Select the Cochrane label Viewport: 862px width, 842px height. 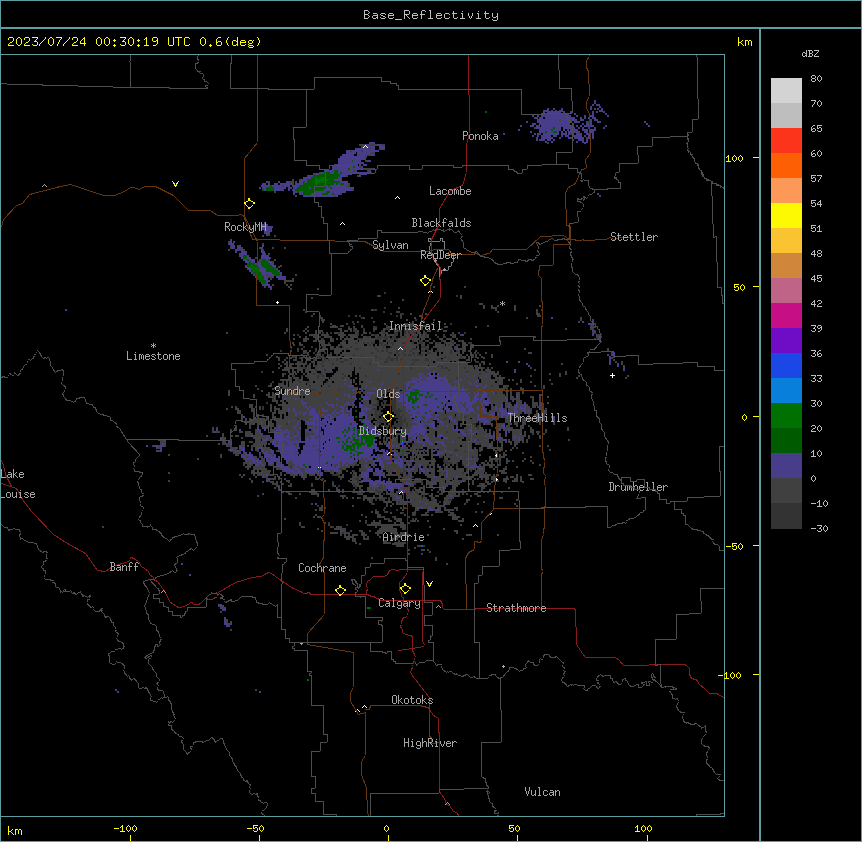322,568
